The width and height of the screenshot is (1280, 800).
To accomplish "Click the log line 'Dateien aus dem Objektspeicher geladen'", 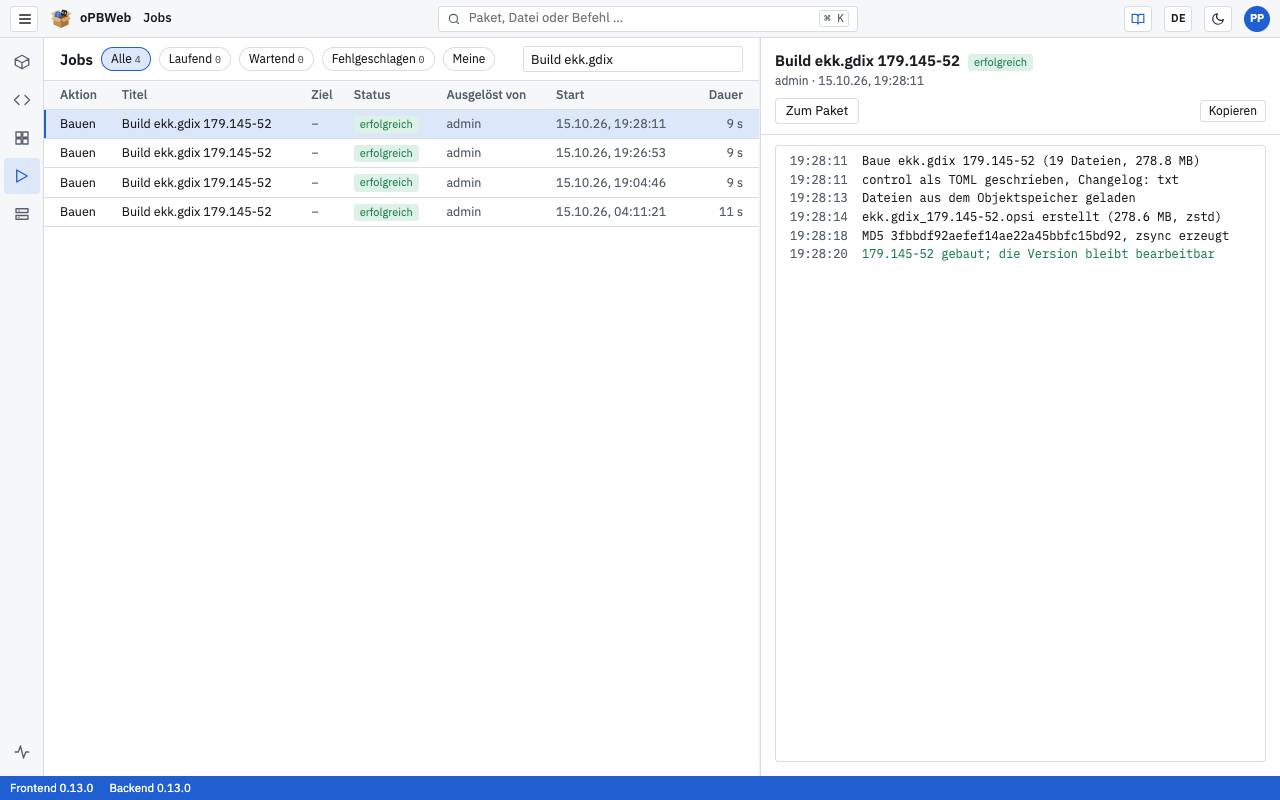I will pos(1020,198).
